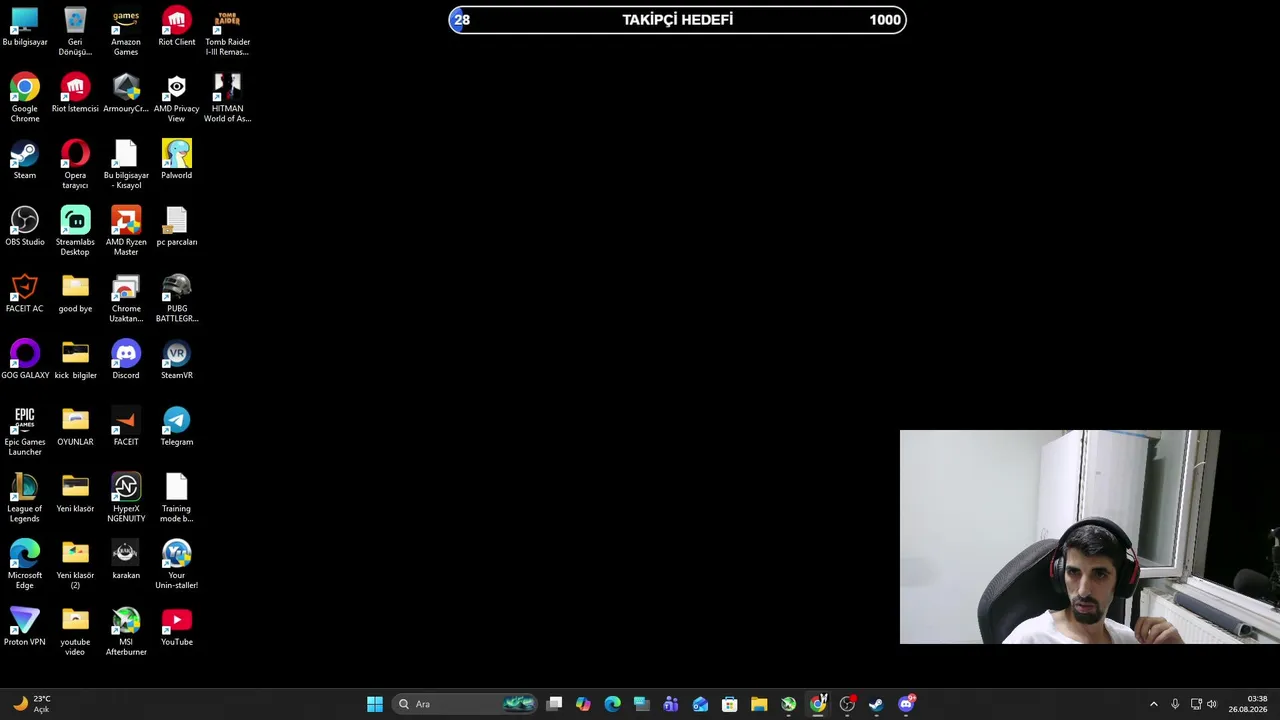Open network settings tray icon
1280x720 pixels.
[x=1196, y=704]
